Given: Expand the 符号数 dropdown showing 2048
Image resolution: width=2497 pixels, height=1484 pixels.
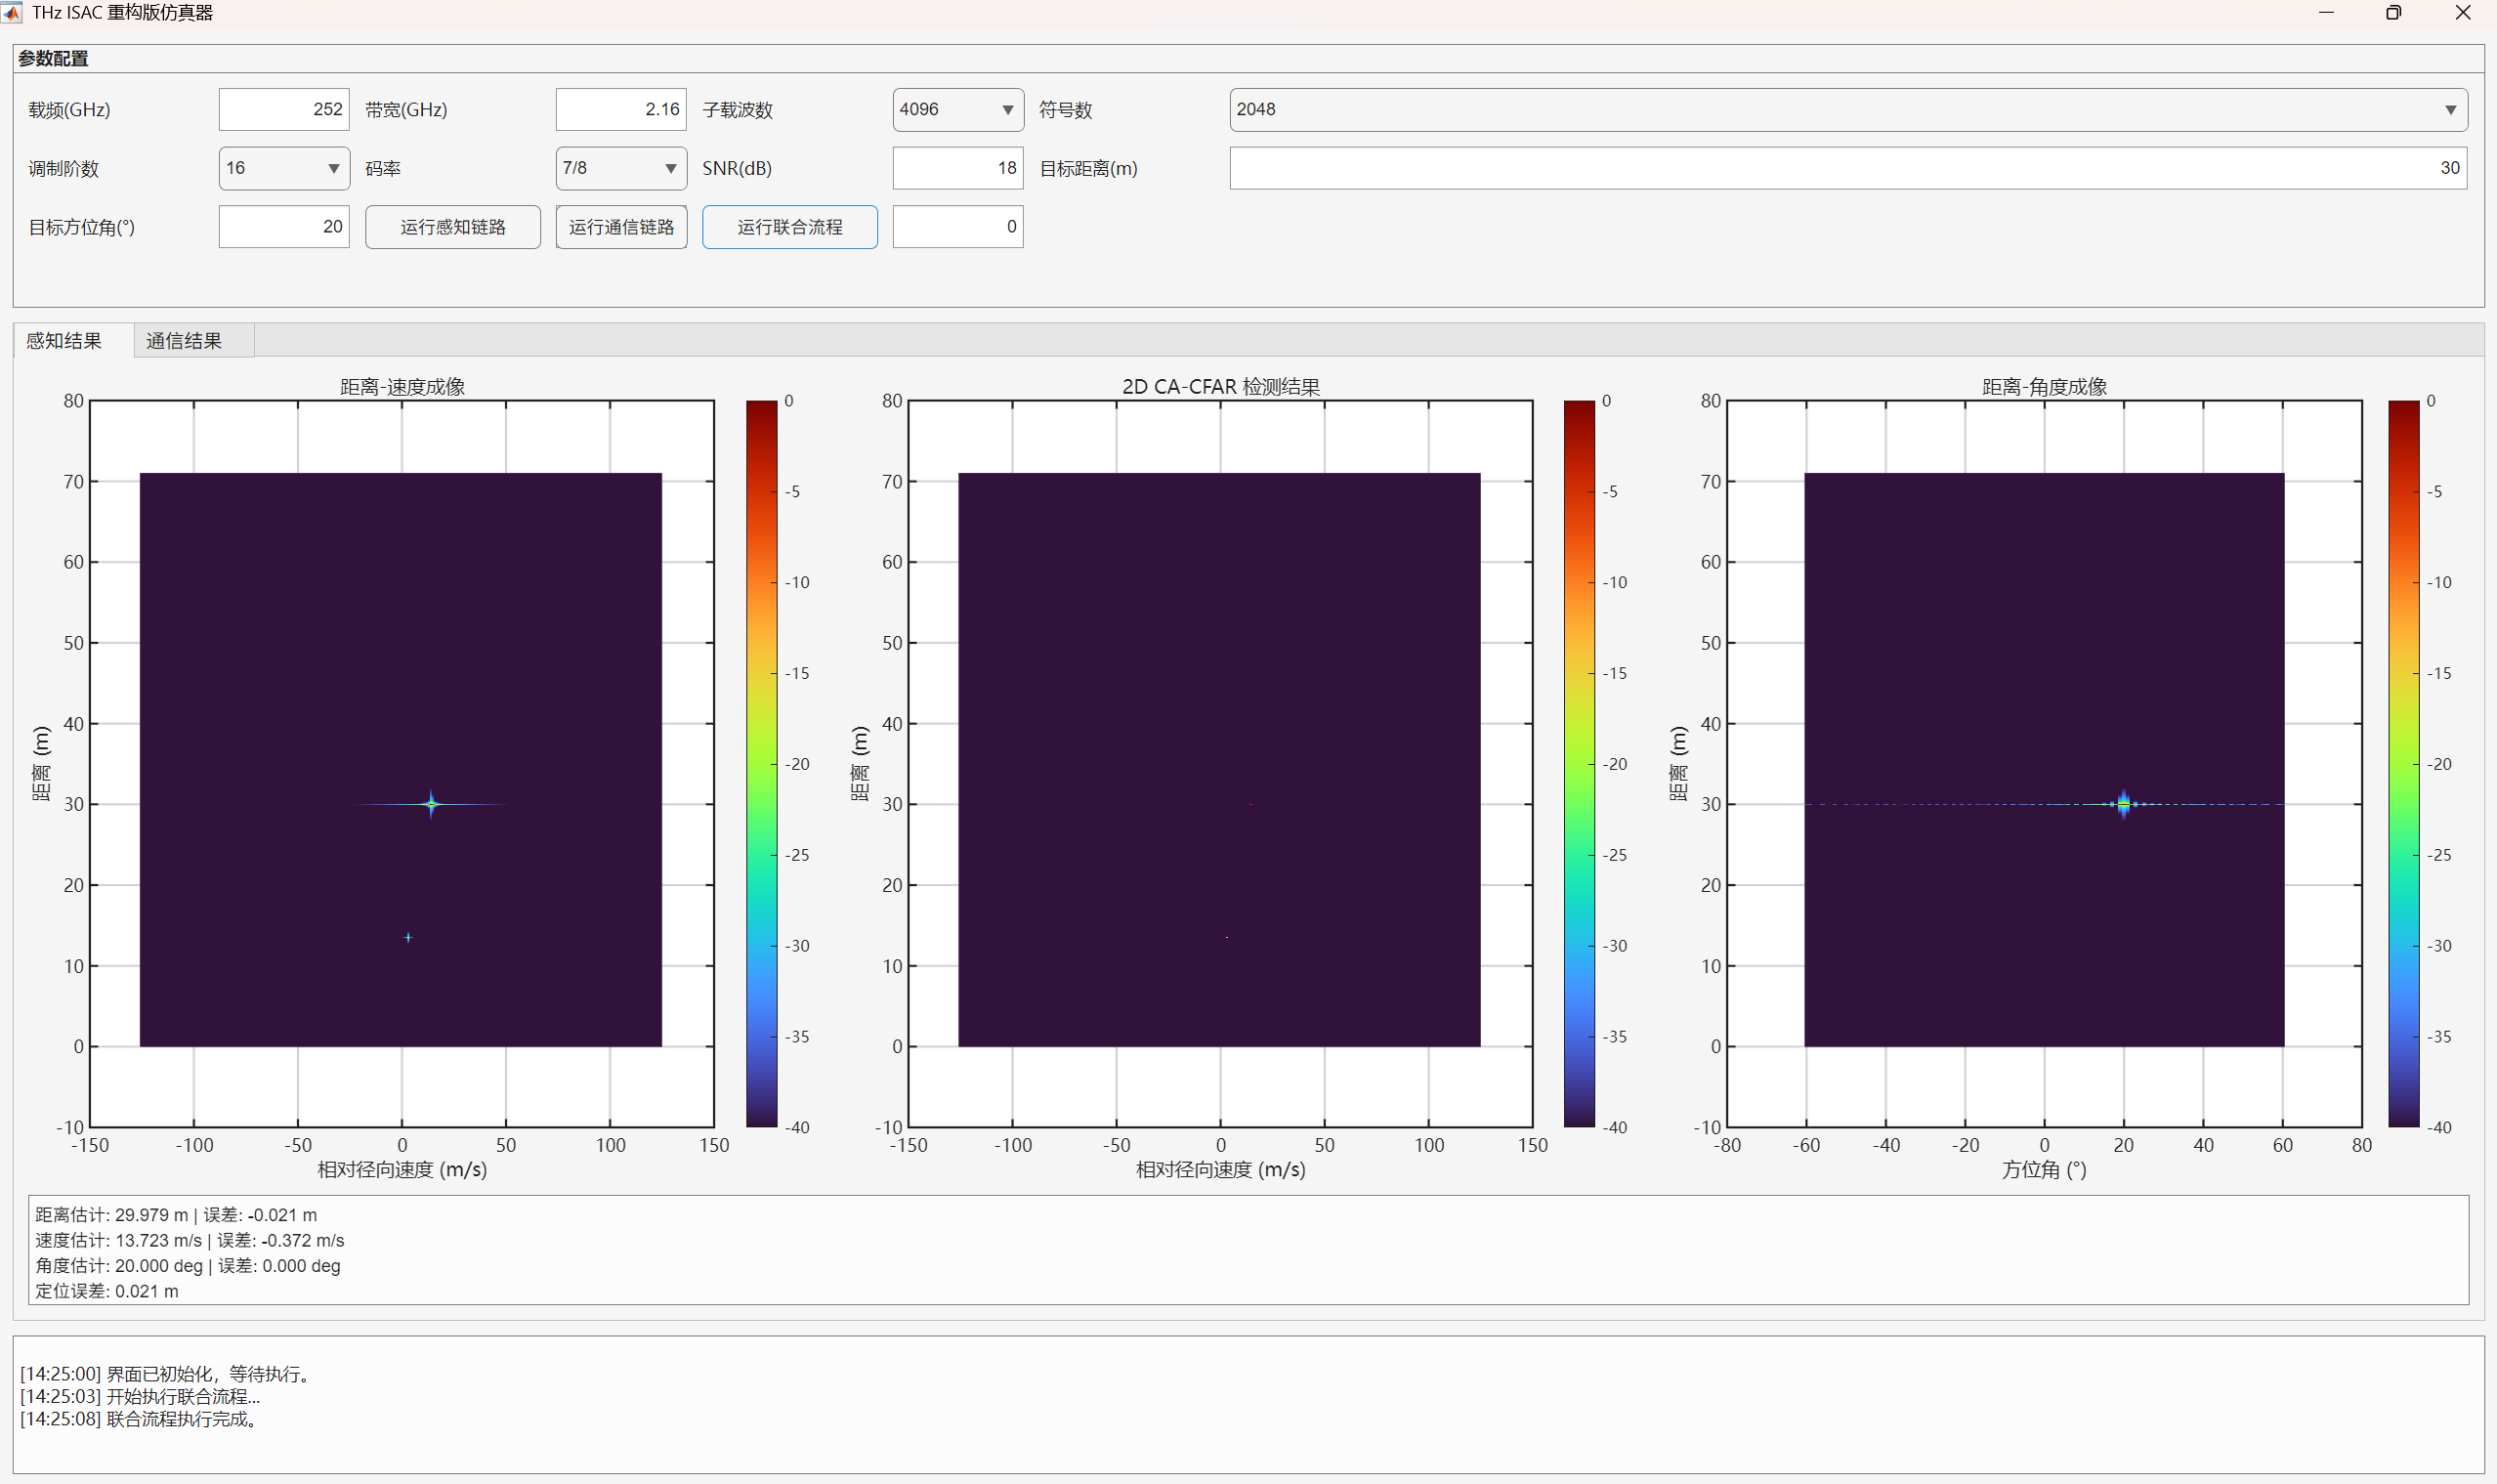Looking at the screenshot, I should coord(1847,109).
